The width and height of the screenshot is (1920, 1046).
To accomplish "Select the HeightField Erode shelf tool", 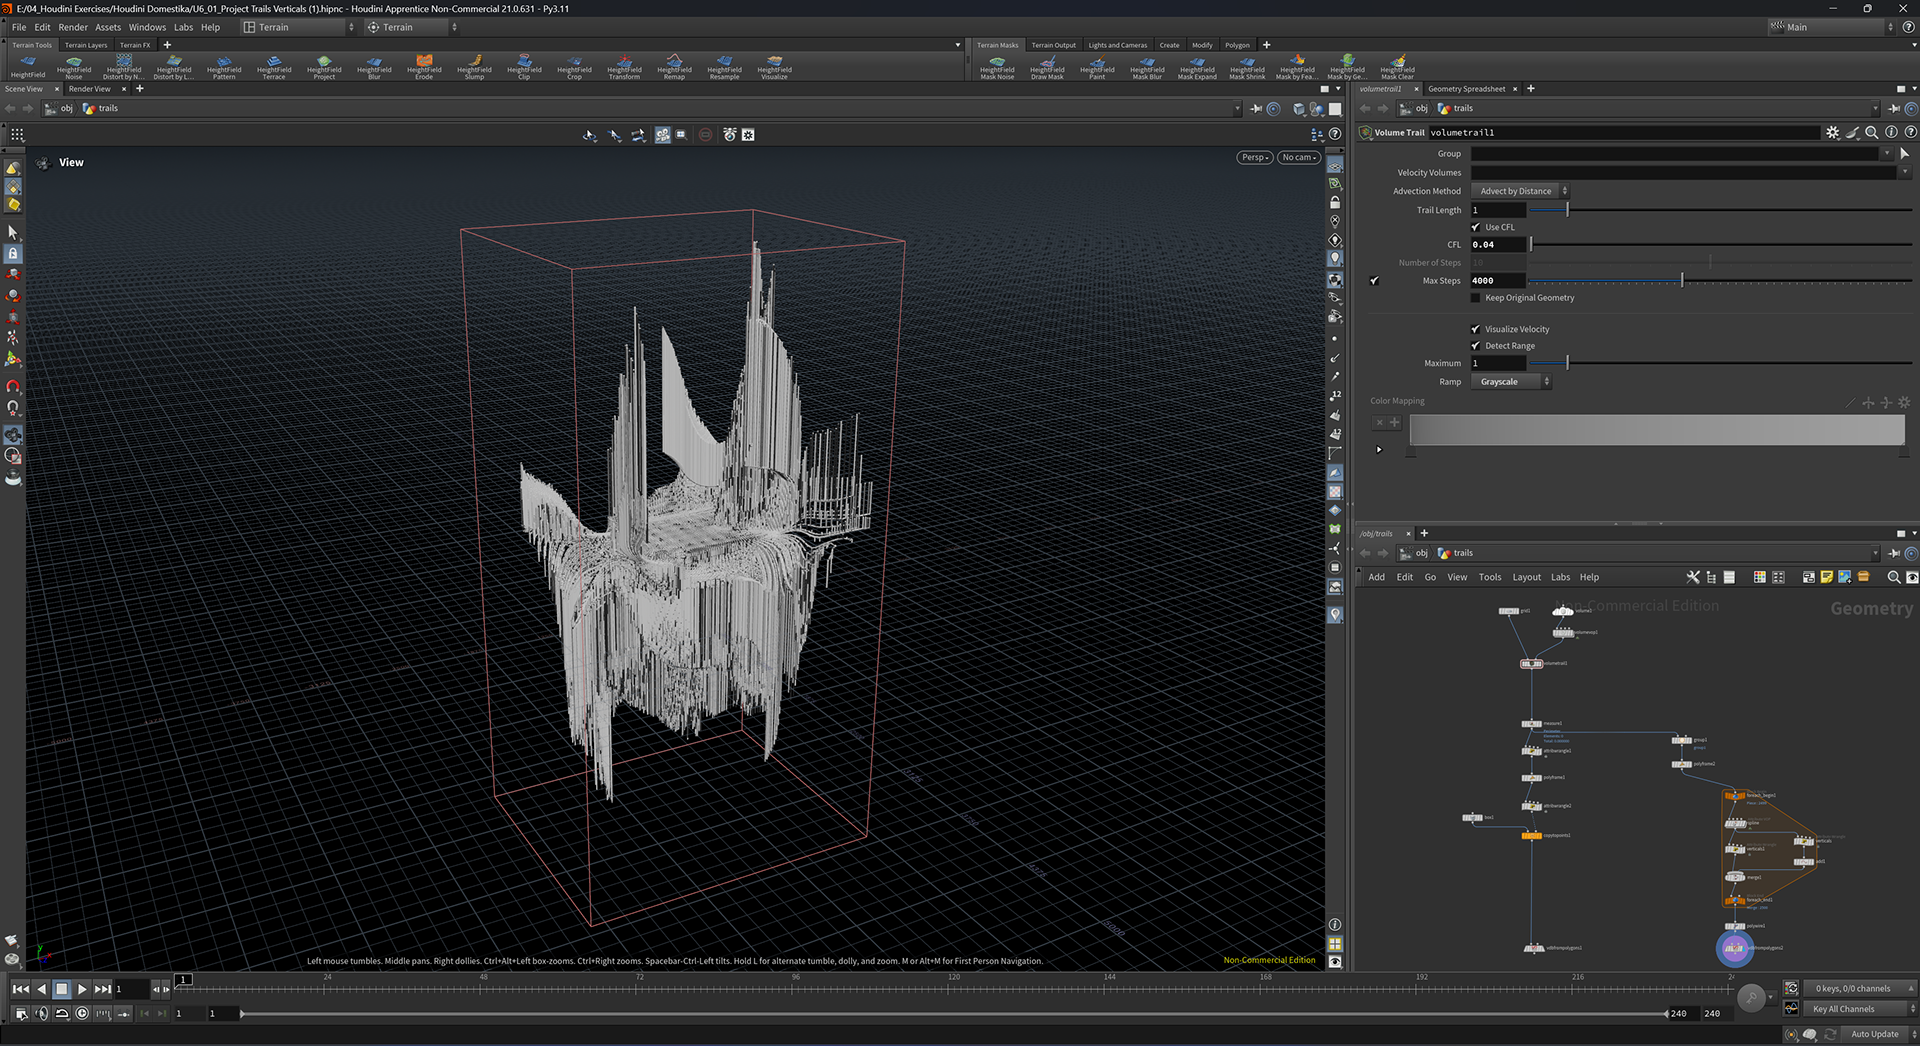I will click(424, 67).
